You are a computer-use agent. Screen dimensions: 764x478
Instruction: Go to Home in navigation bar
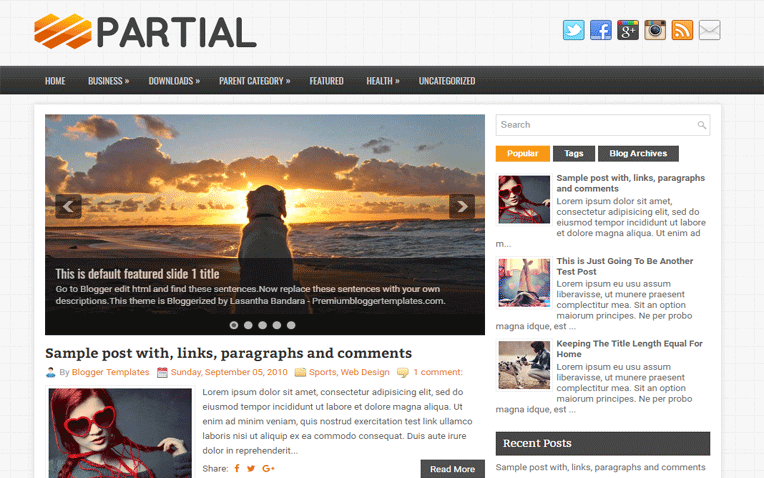(55, 81)
